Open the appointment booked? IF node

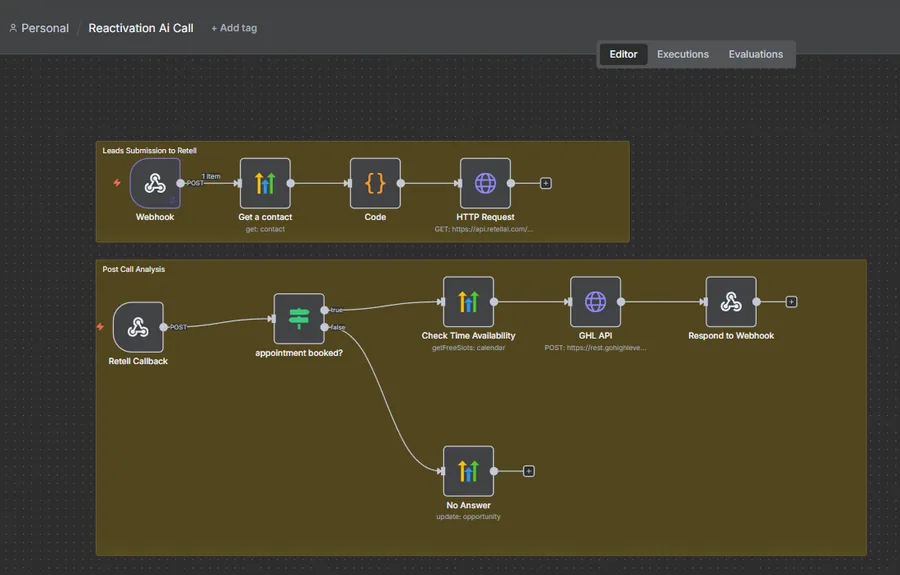pyautogui.click(x=299, y=319)
